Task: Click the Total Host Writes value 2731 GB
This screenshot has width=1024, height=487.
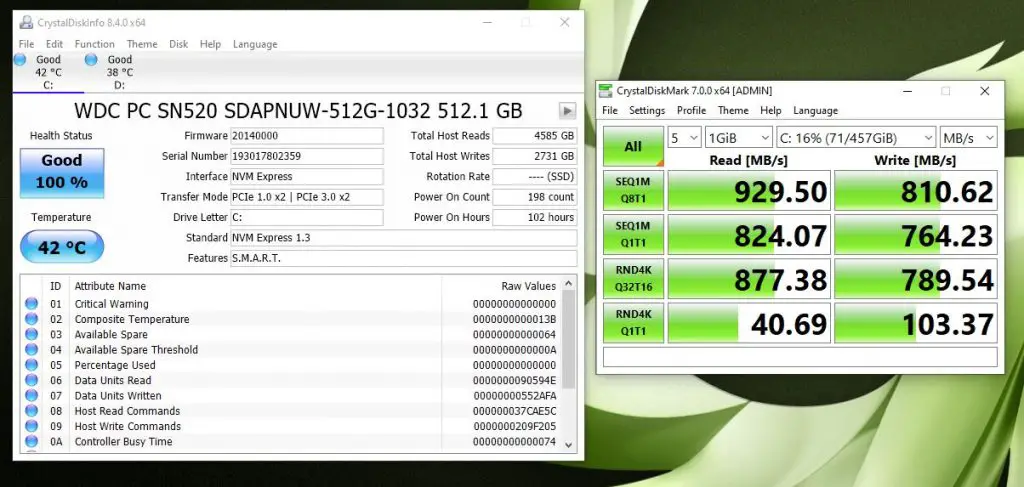Action: (534, 156)
